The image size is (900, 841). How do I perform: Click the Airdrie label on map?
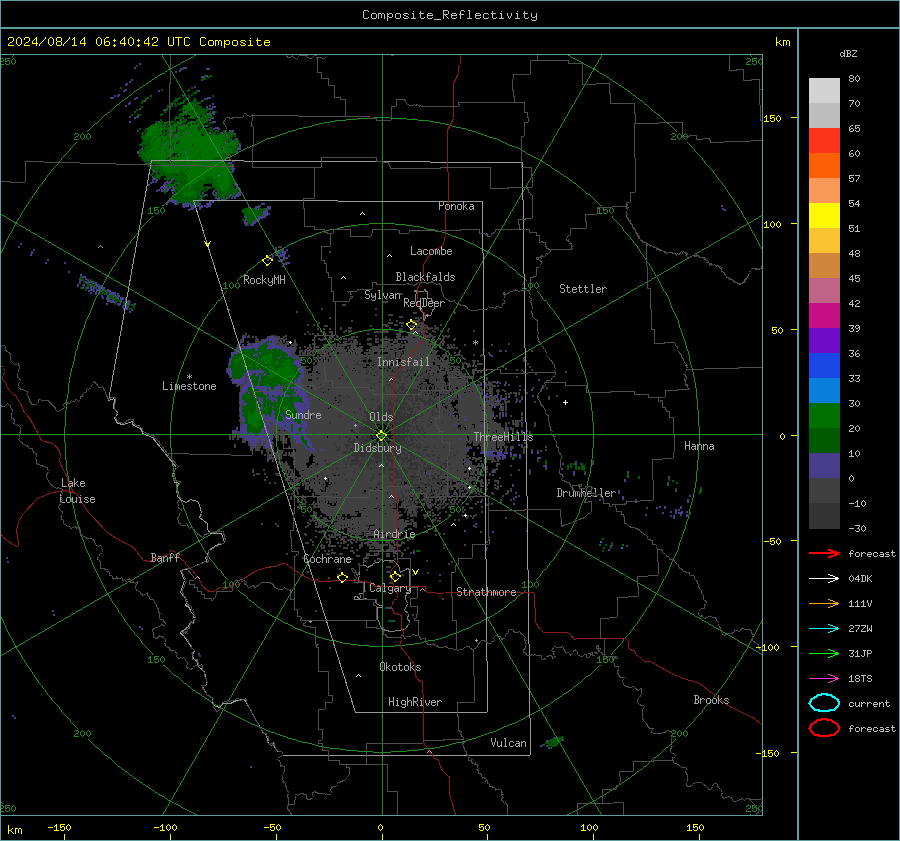pyautogui.click(x=394, y=534)
